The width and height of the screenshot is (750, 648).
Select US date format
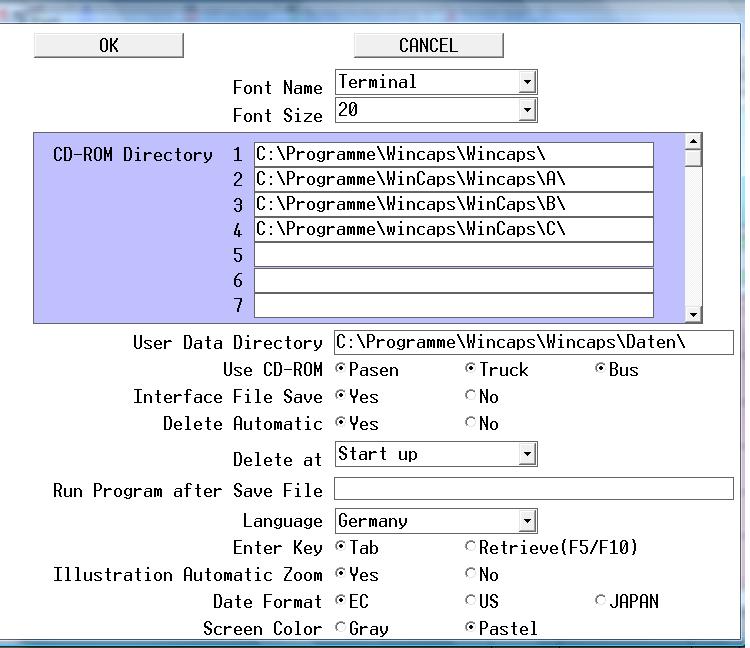(471, 601)
